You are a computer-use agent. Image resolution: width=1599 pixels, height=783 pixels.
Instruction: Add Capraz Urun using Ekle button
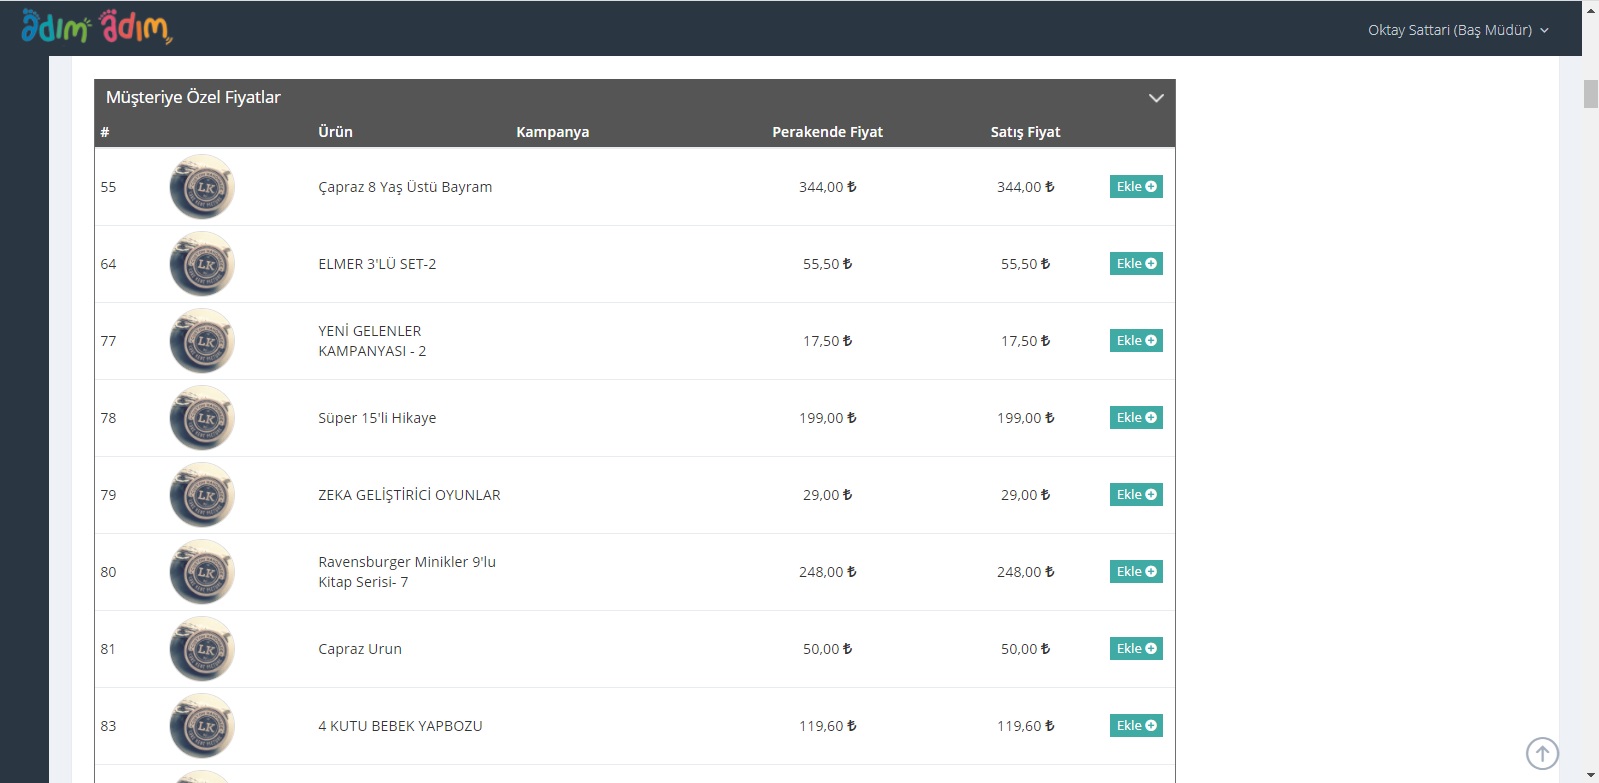1136,649
